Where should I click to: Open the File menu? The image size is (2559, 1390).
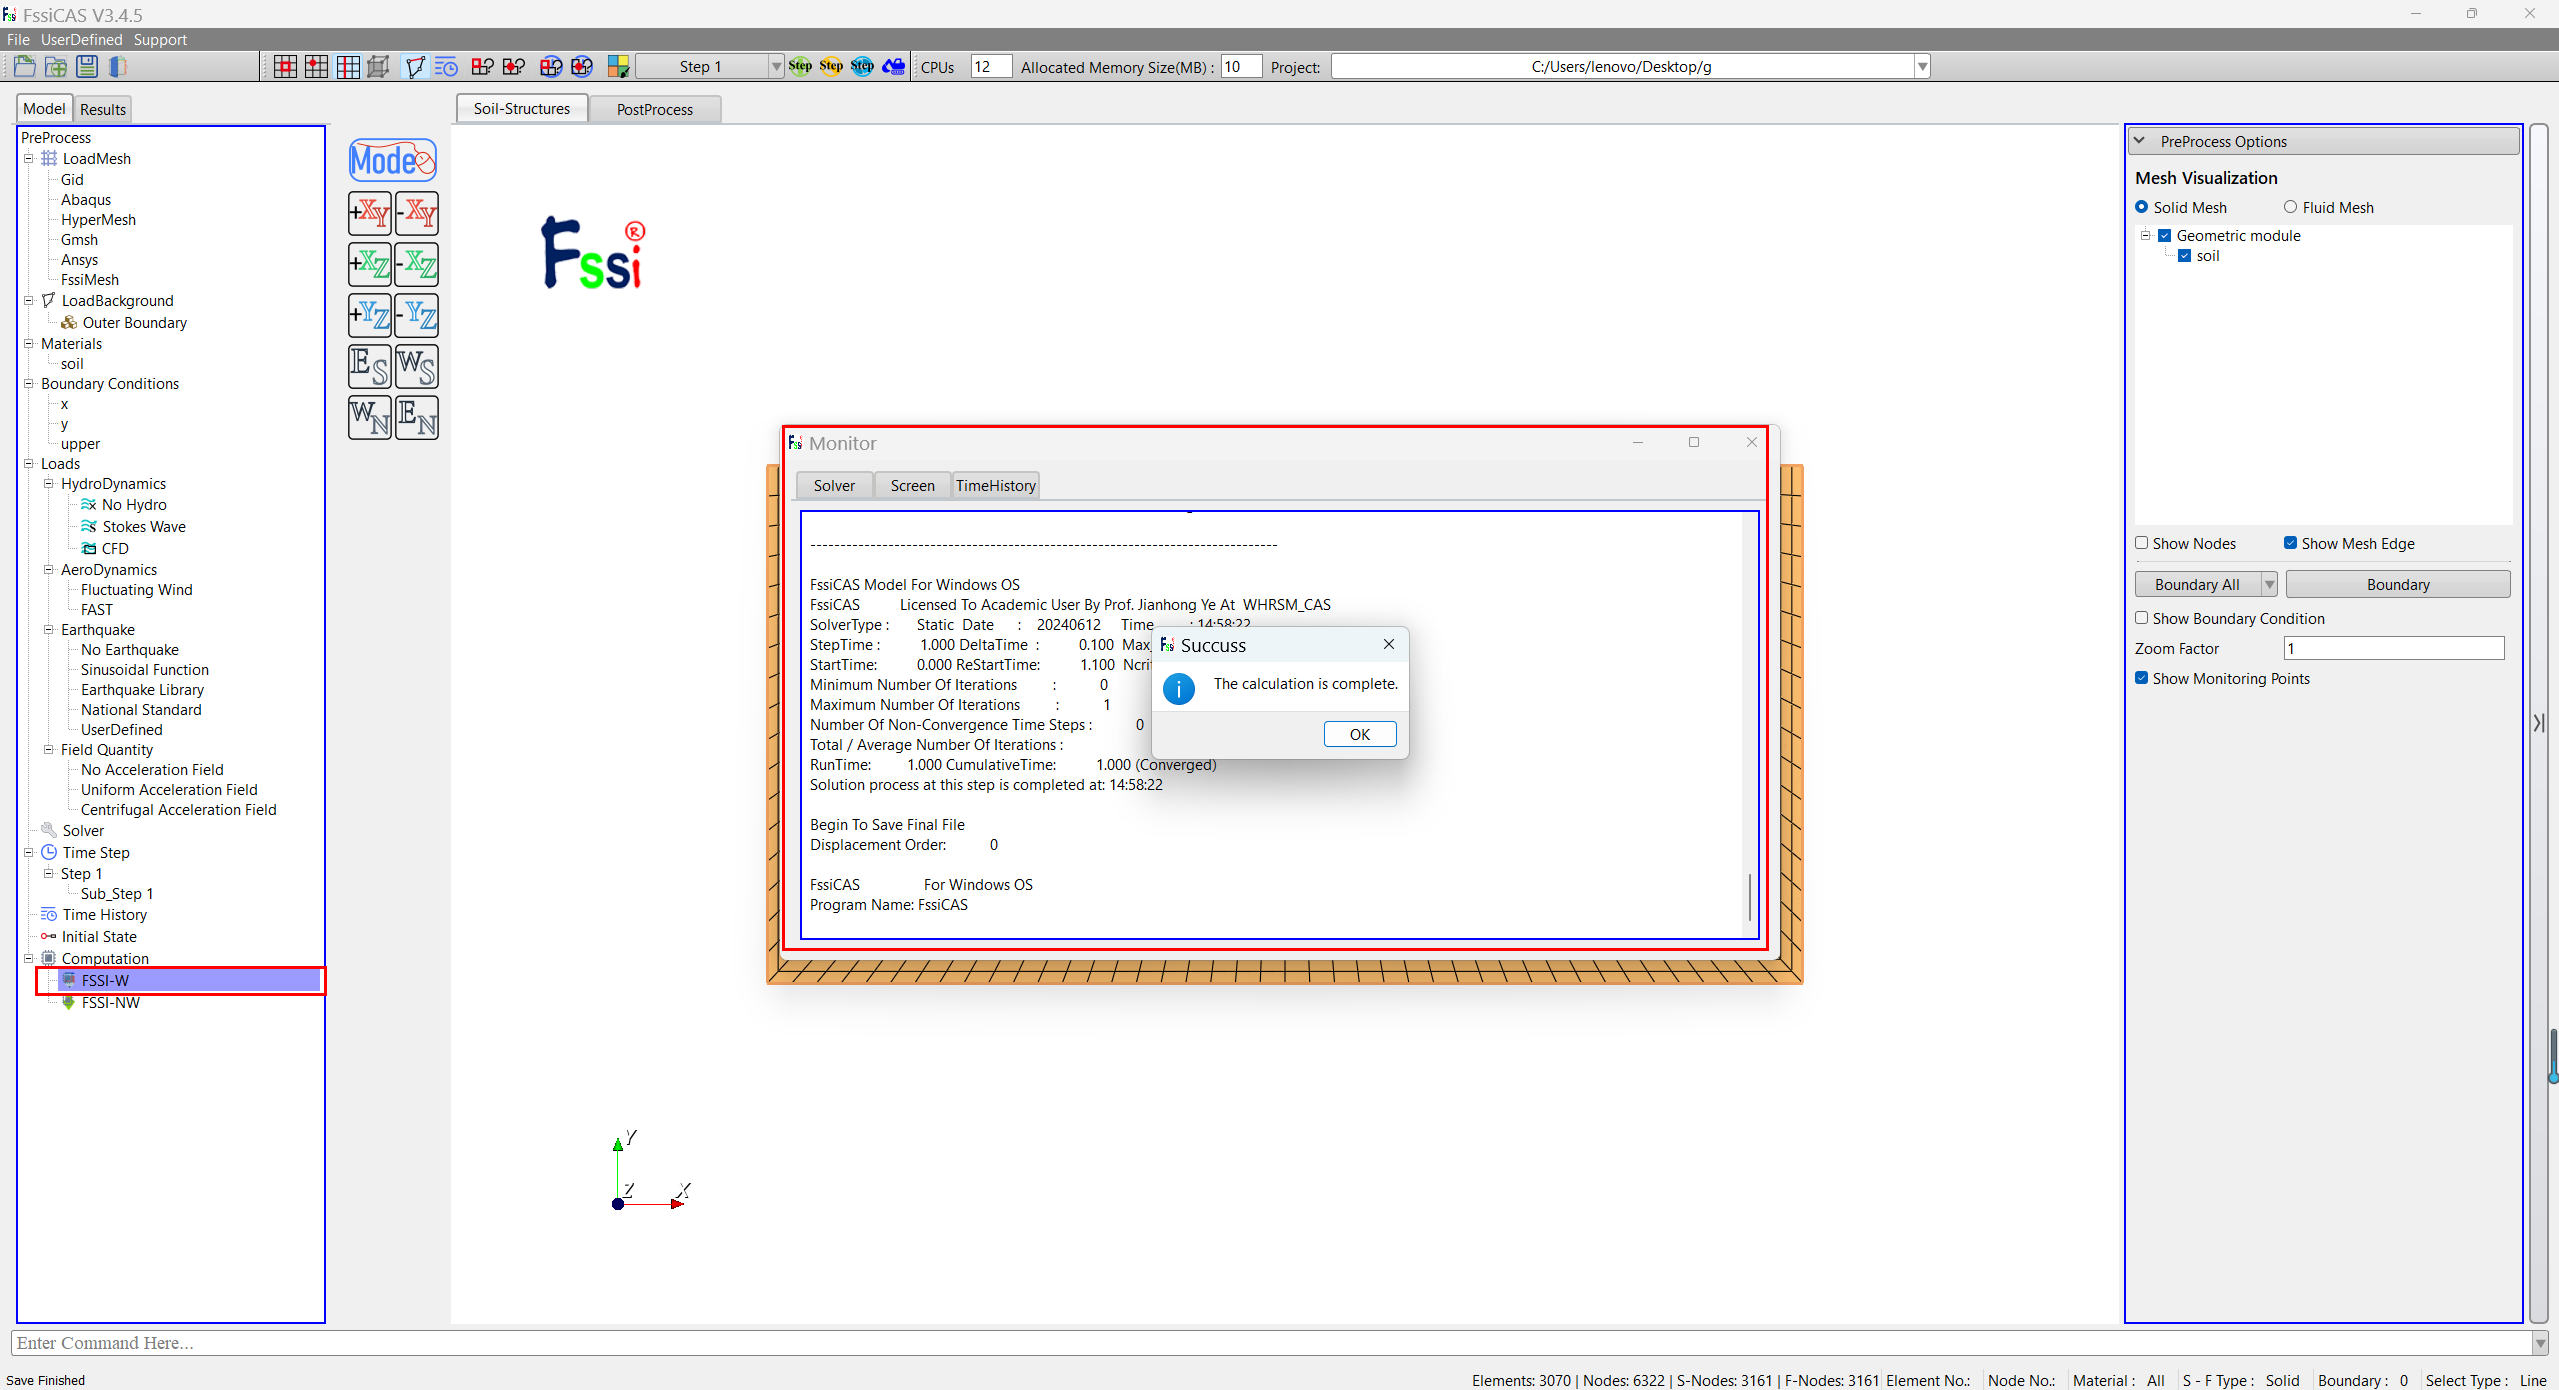tap(18, 40)
